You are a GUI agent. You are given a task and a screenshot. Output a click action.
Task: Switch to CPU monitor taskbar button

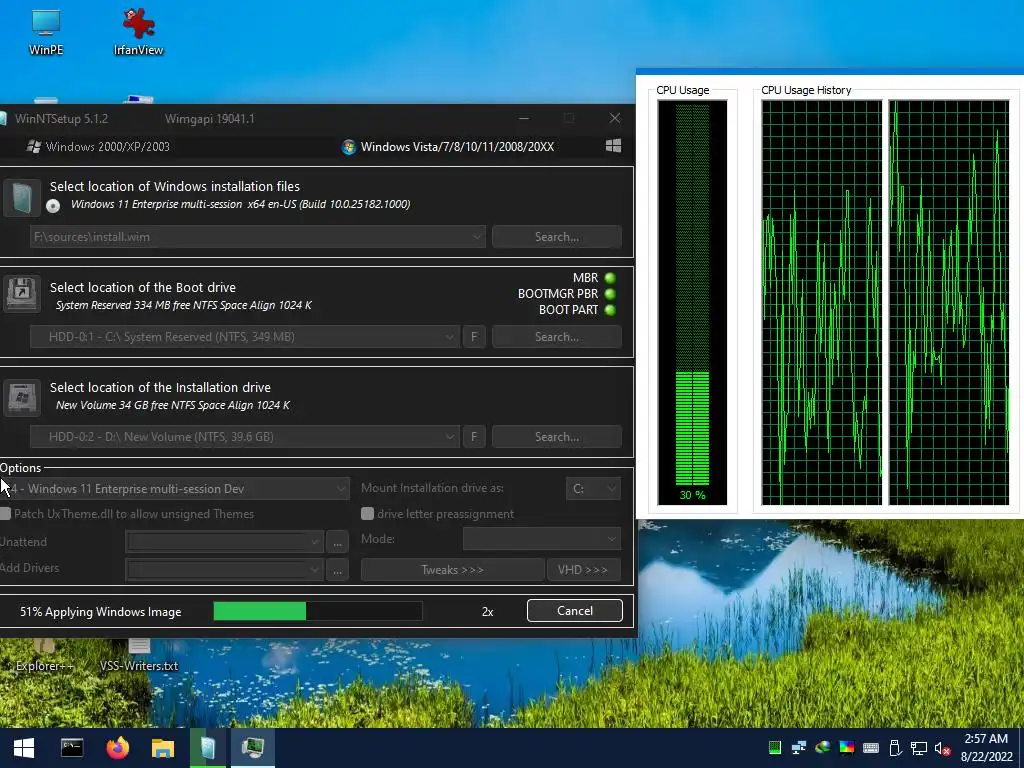point(253,748)
